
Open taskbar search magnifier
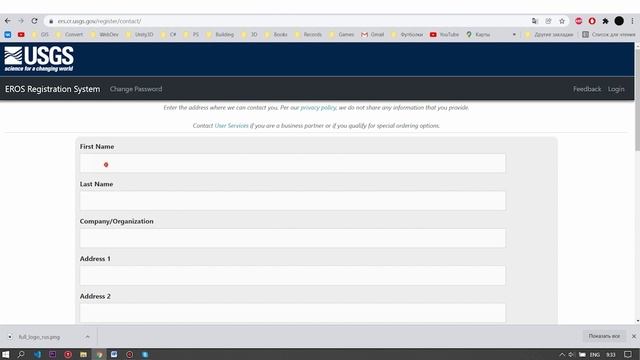point(21,354)
